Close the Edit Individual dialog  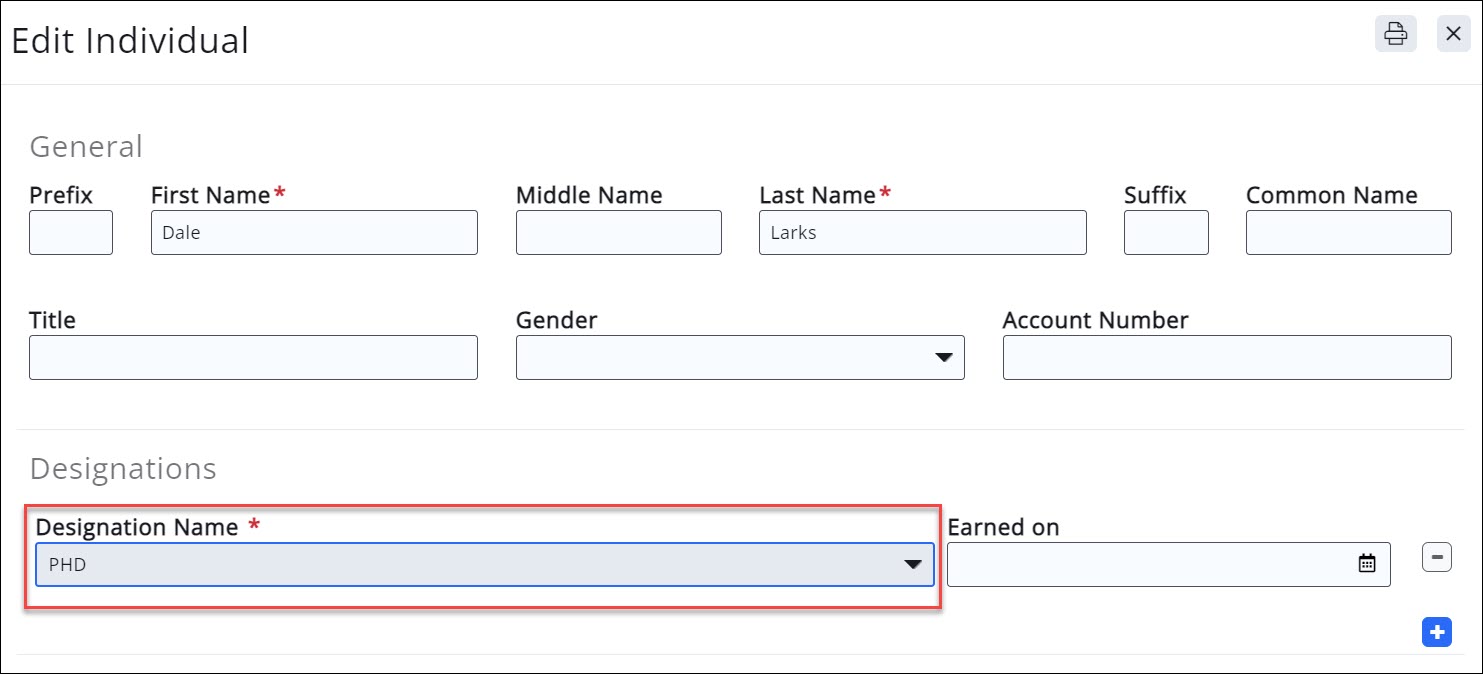(1453, 34)
